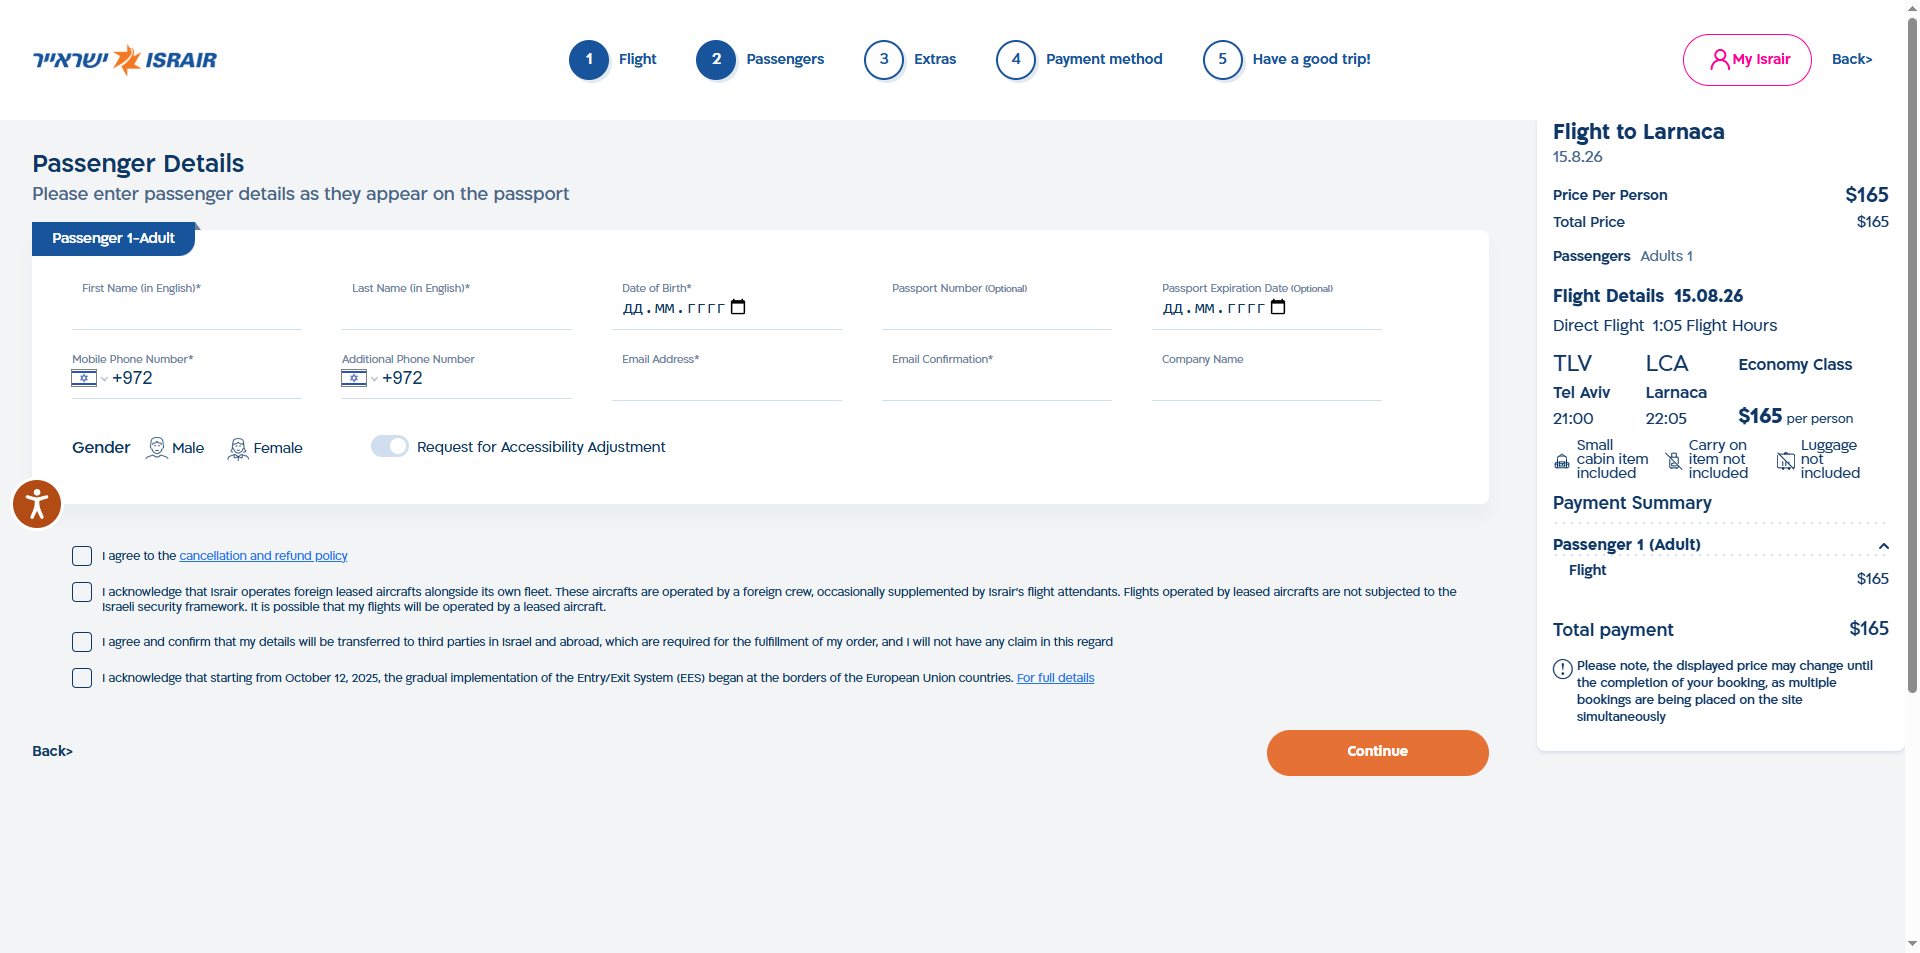Check the cancellation and refund policy box
1920x953 pixels.
point(82,556)
